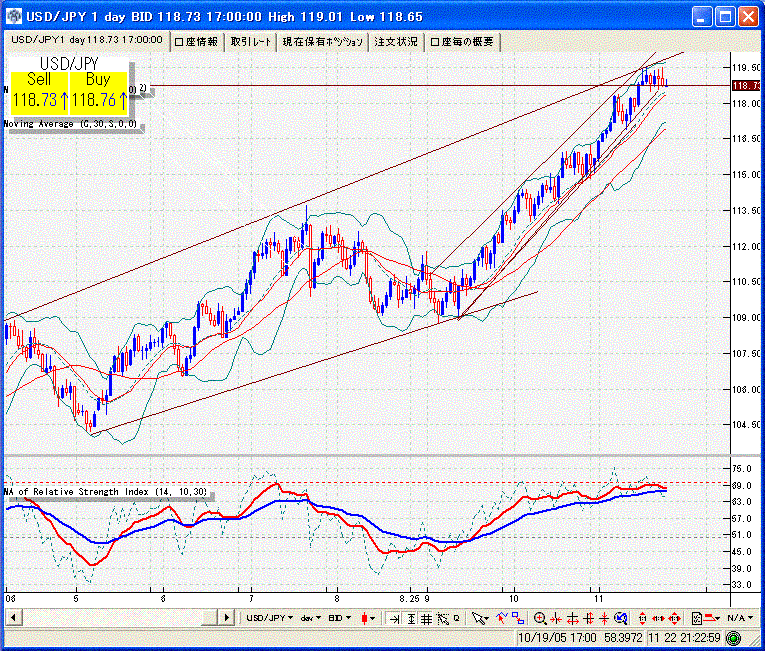Click the yellow Sell 118.73 button
765x651 pixels.
click(x=39, y=92)
